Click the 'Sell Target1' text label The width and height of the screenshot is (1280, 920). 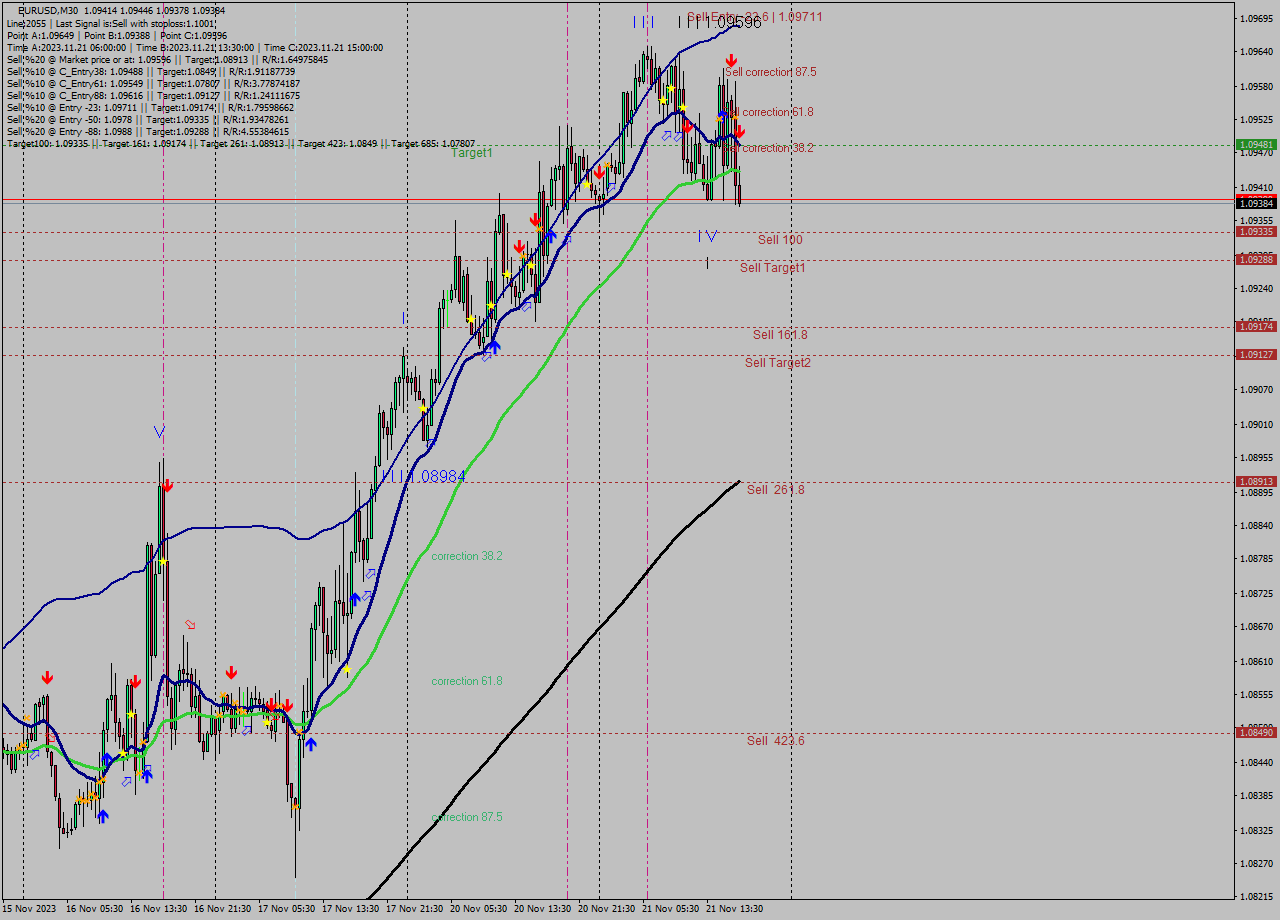click(x=770, y=267)
